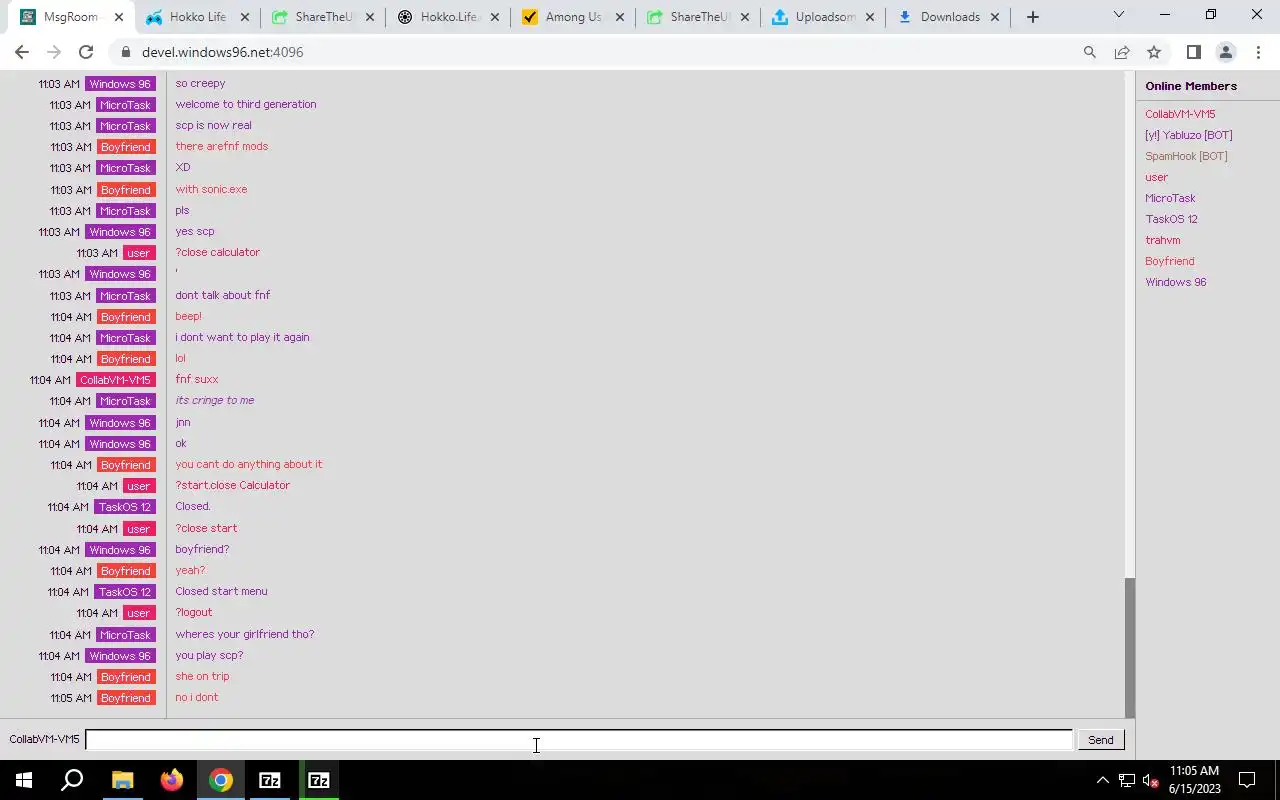Open the tab search chevron
This screenshot has height=800, width=1280.
1119,15
